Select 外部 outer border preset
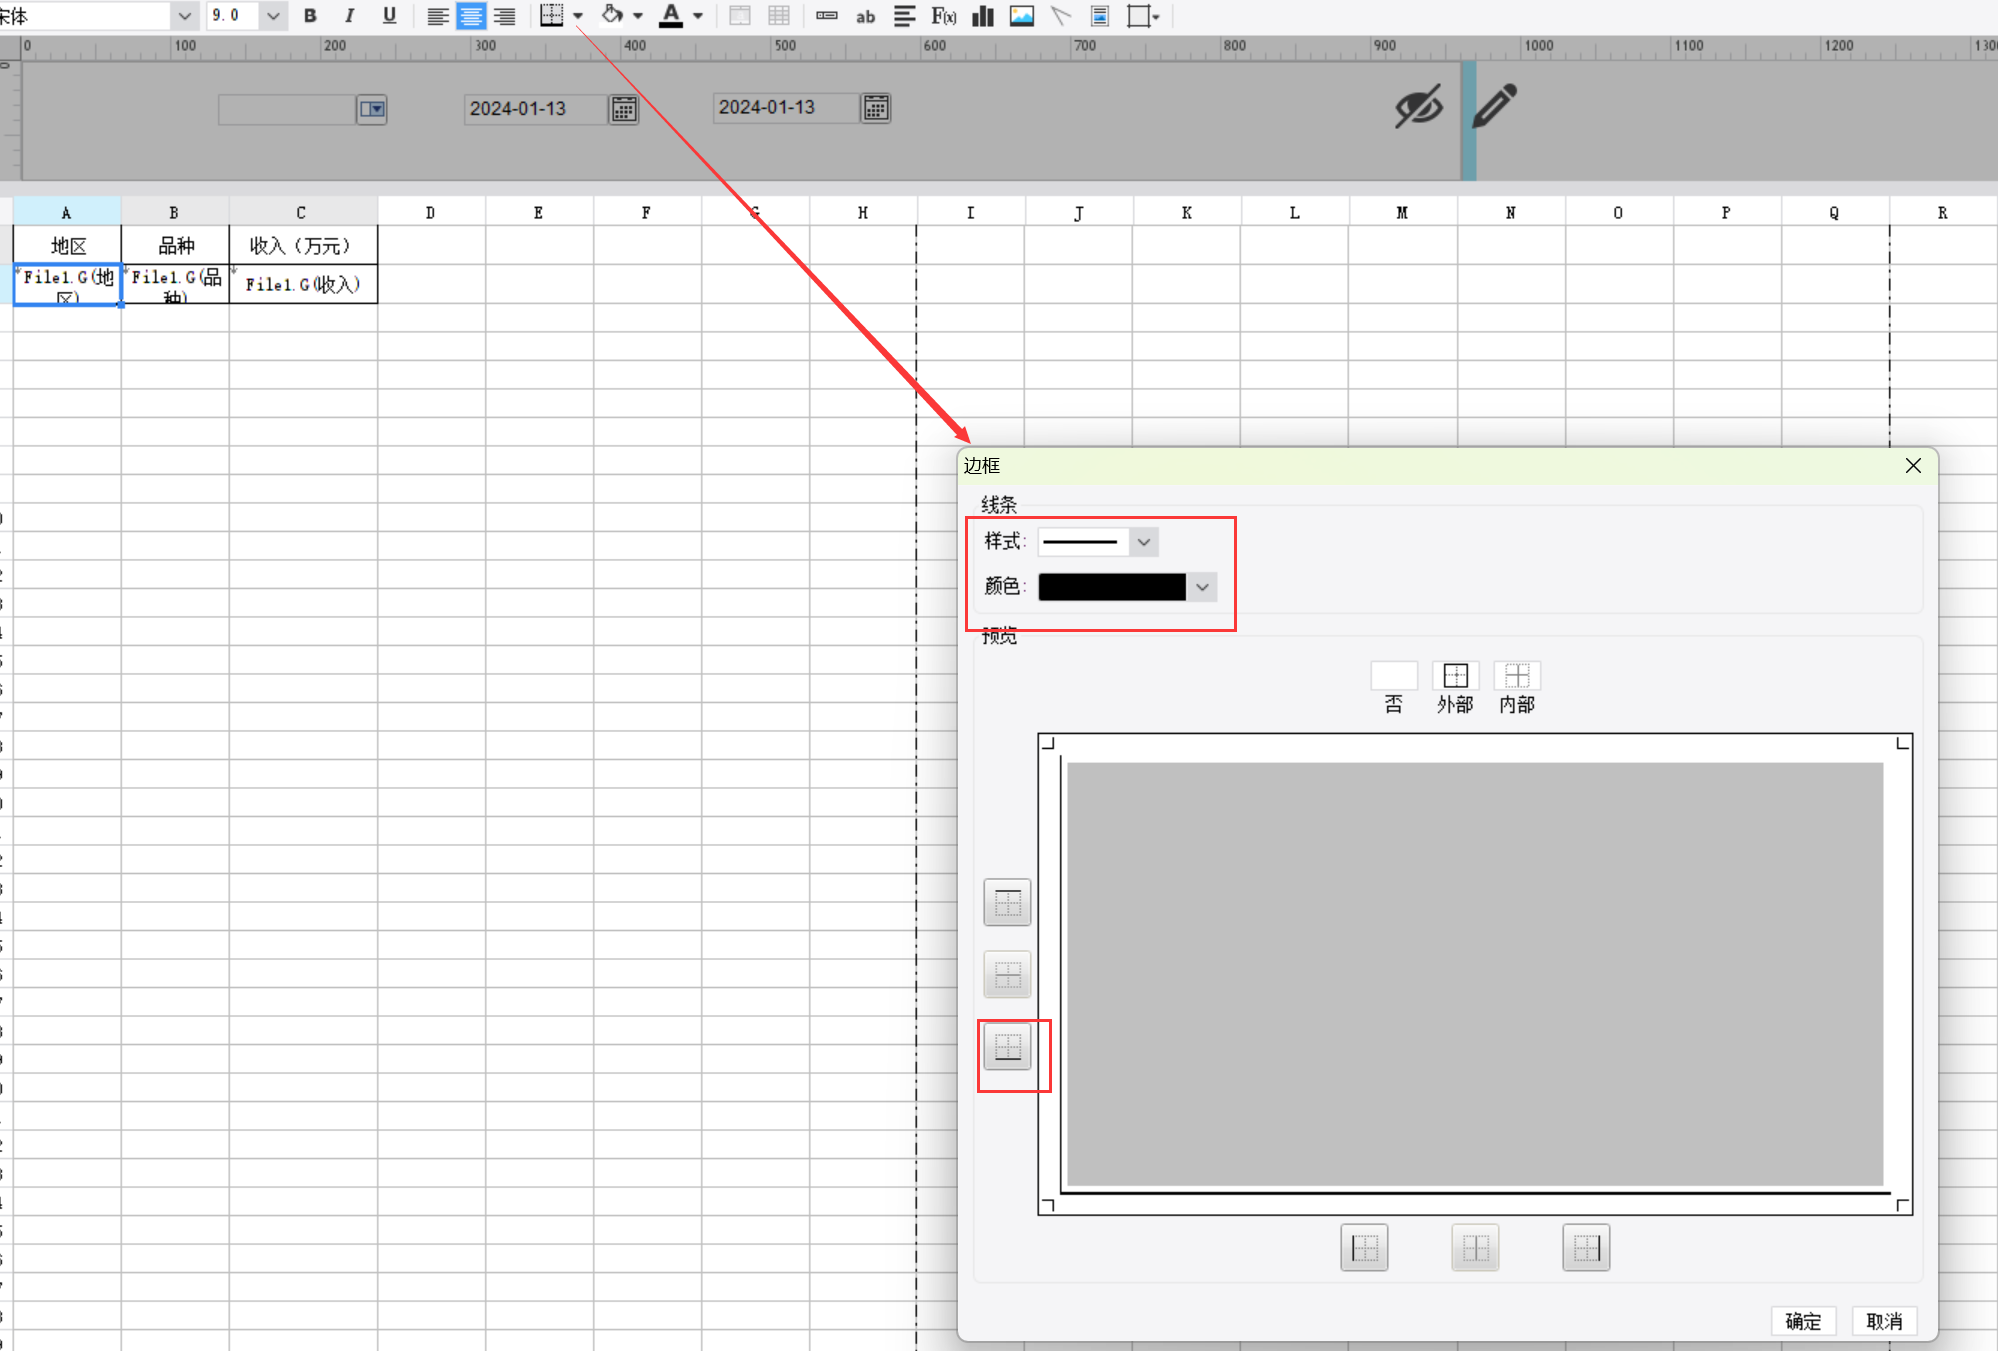Viewport: 1998px width, 1351px height. point(1455,676)
